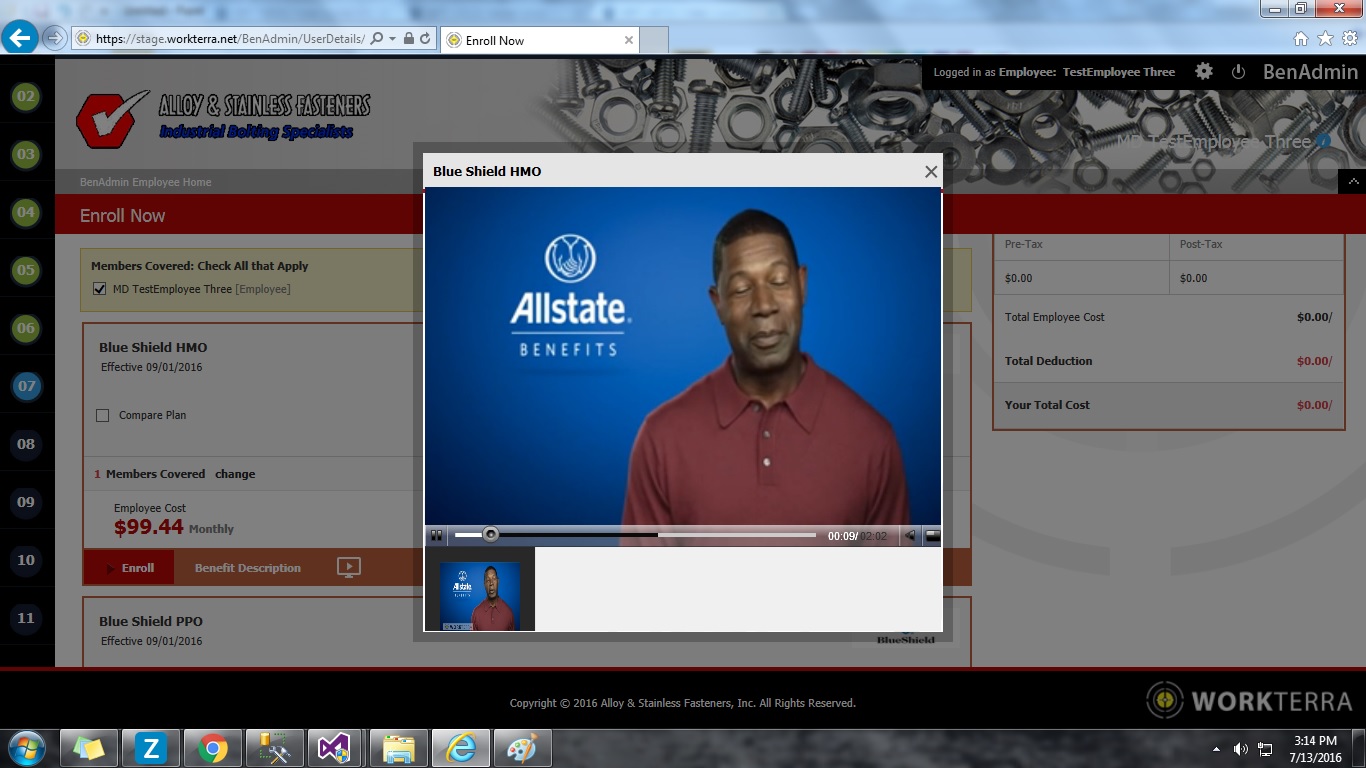
Task: Click the security lock icon in the address bar
Action: coord(409,39)
